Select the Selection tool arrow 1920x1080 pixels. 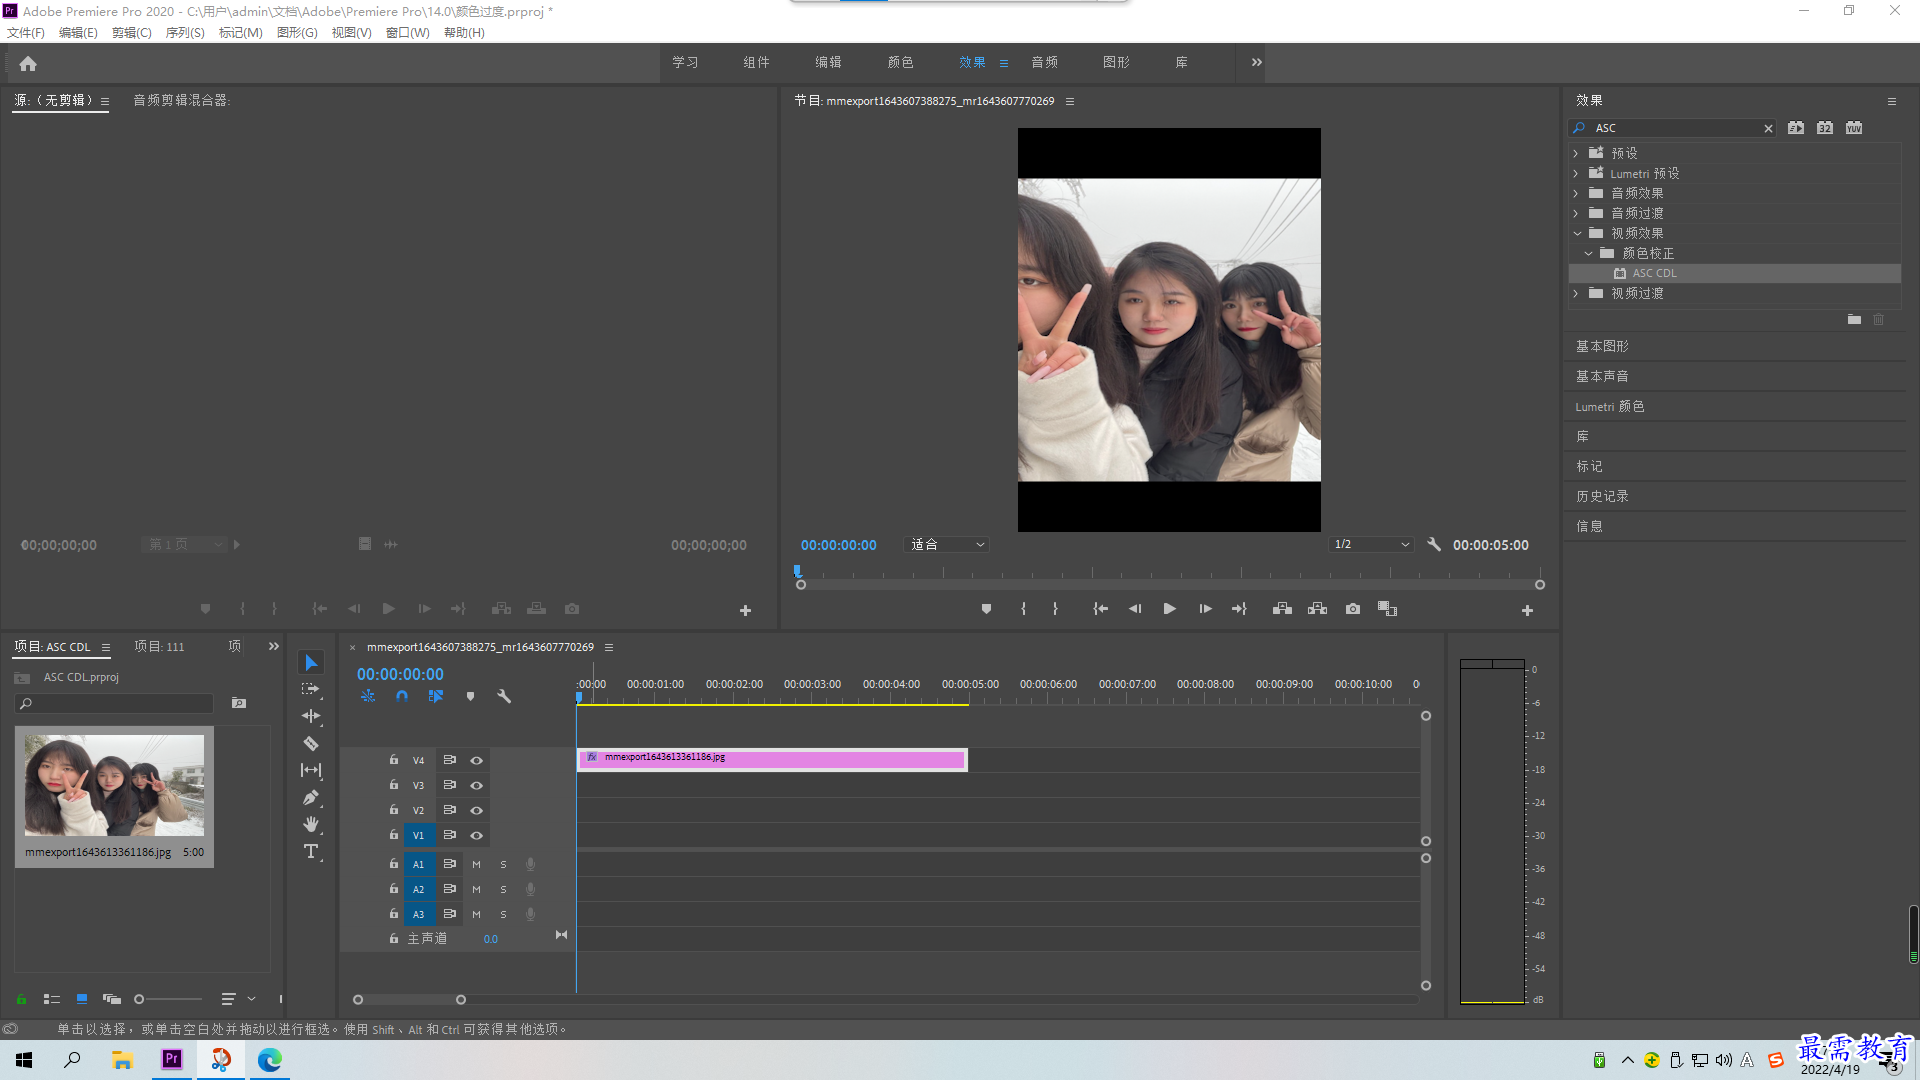click(311, 663)
